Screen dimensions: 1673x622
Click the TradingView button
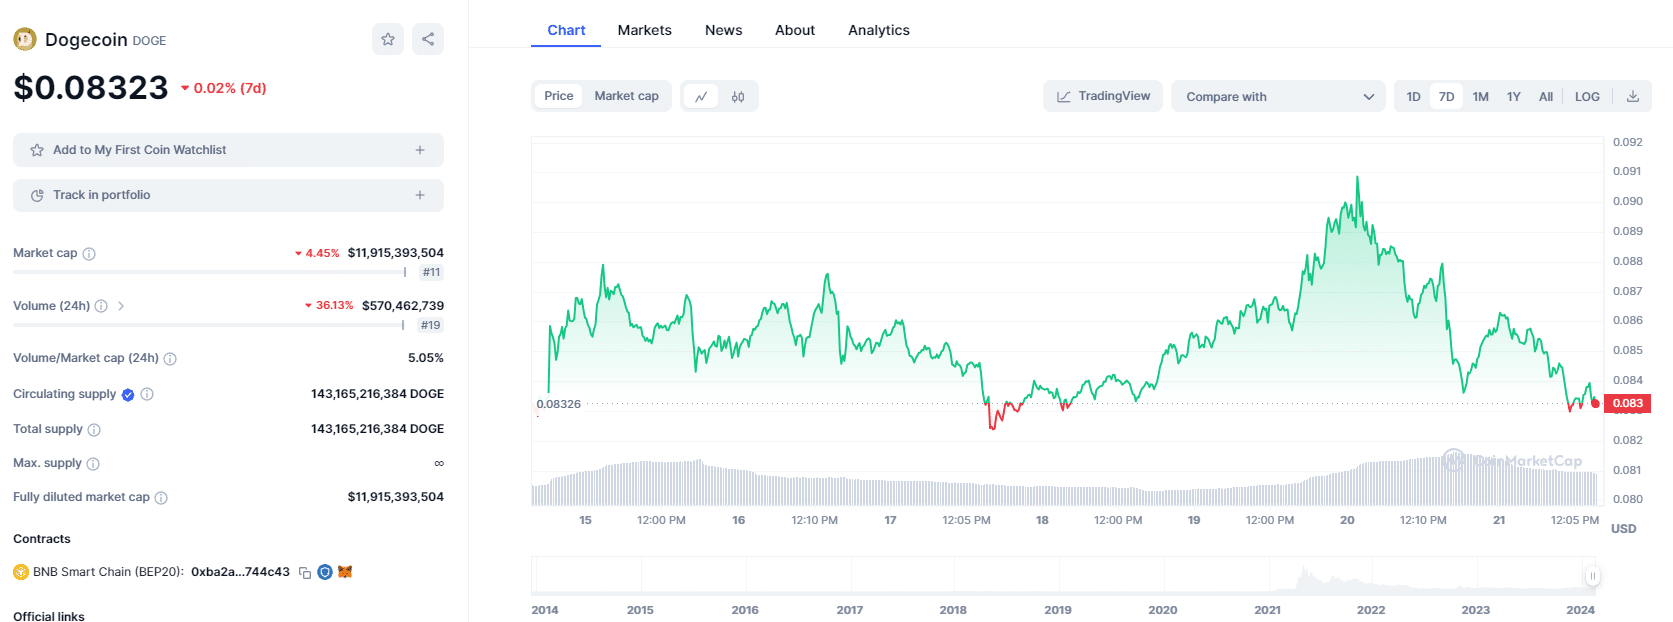(x=1103, y=96)
